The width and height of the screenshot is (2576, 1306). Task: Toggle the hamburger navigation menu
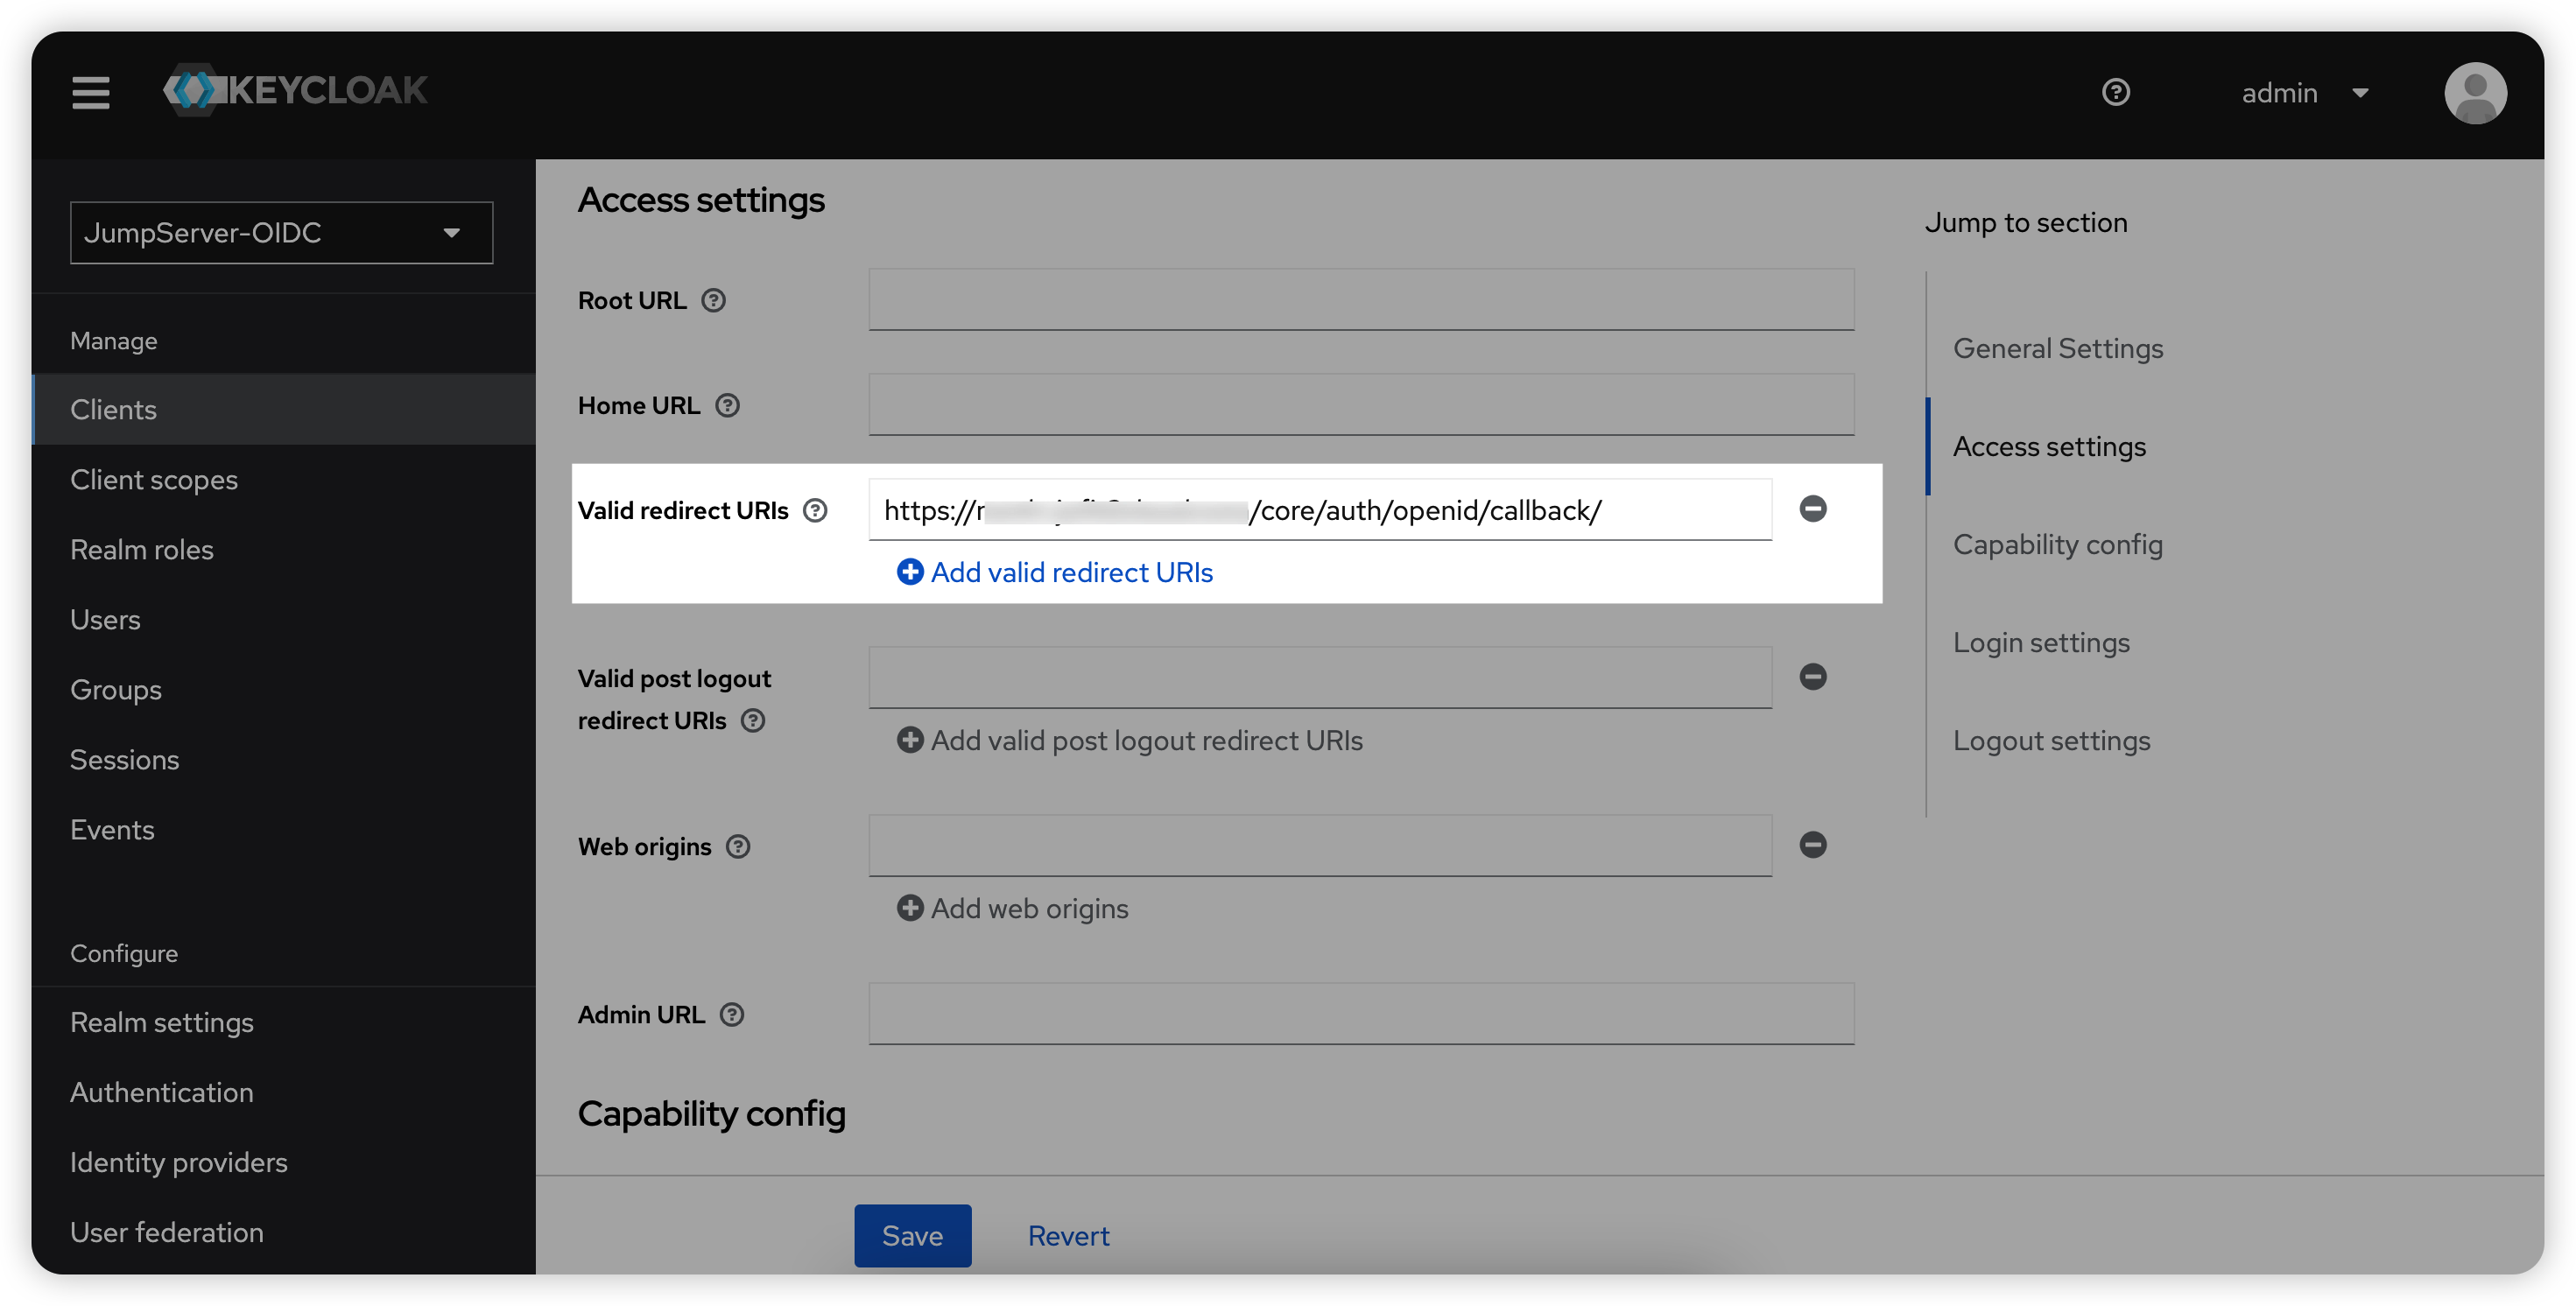[90, 92]
